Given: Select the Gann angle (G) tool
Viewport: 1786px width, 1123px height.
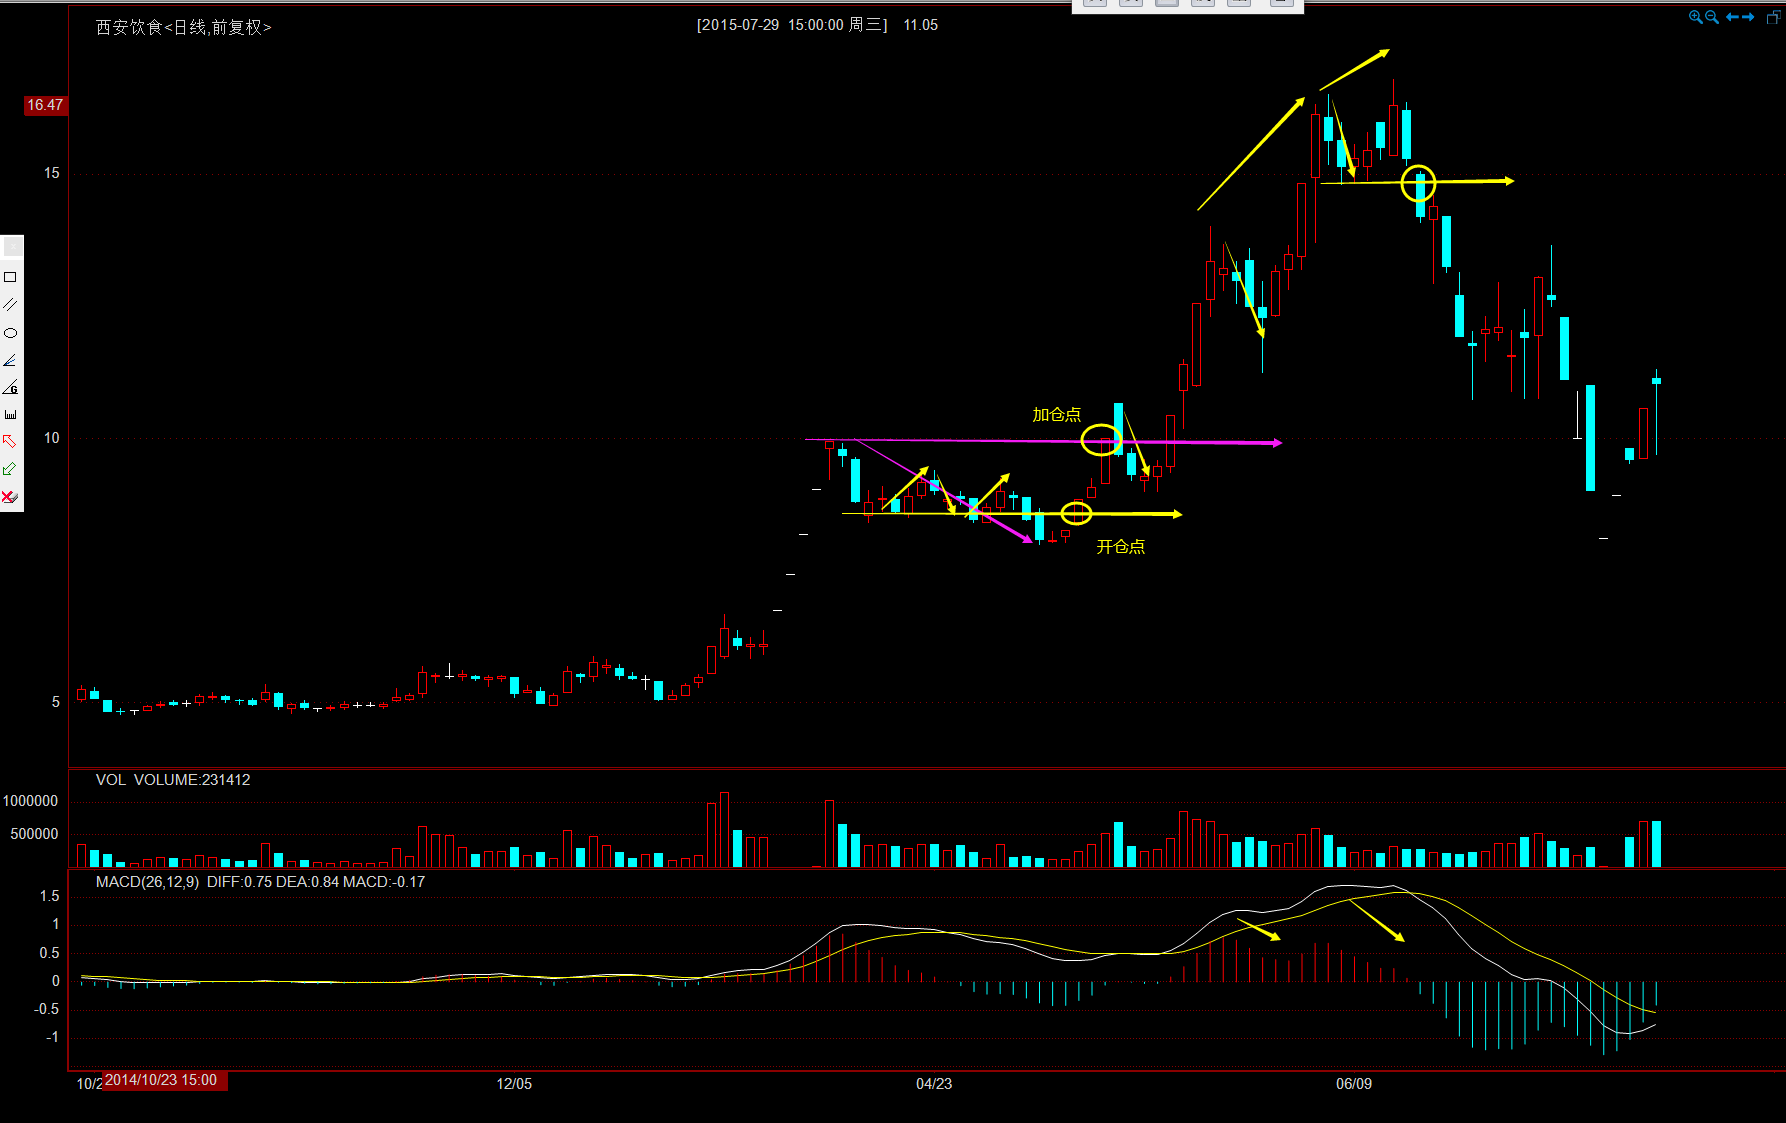Looking at the screenshot, I should click(x=10, y=387).
